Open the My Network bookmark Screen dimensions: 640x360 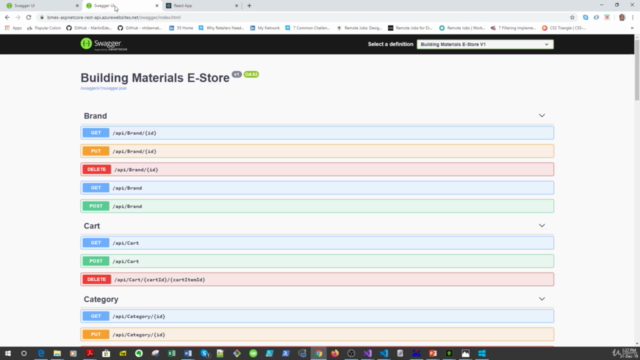265,28
